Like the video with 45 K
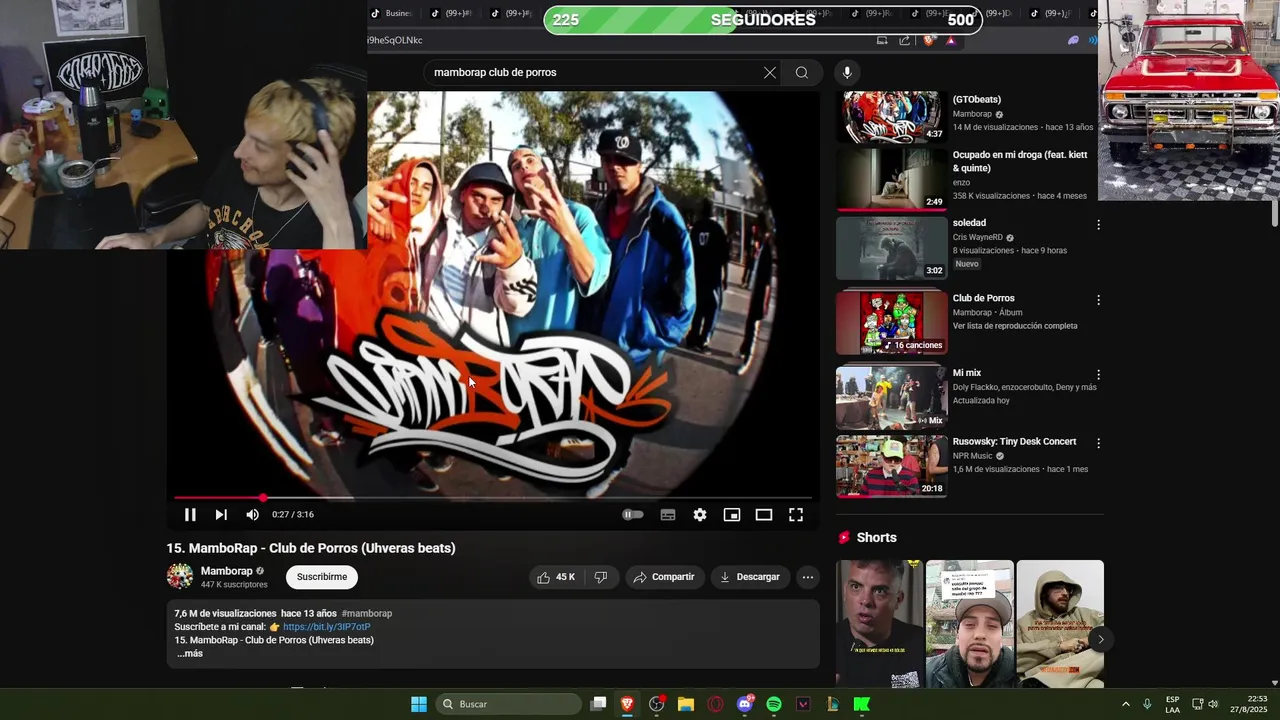This screenshot has height=720, width=1280. click(556, 577)
